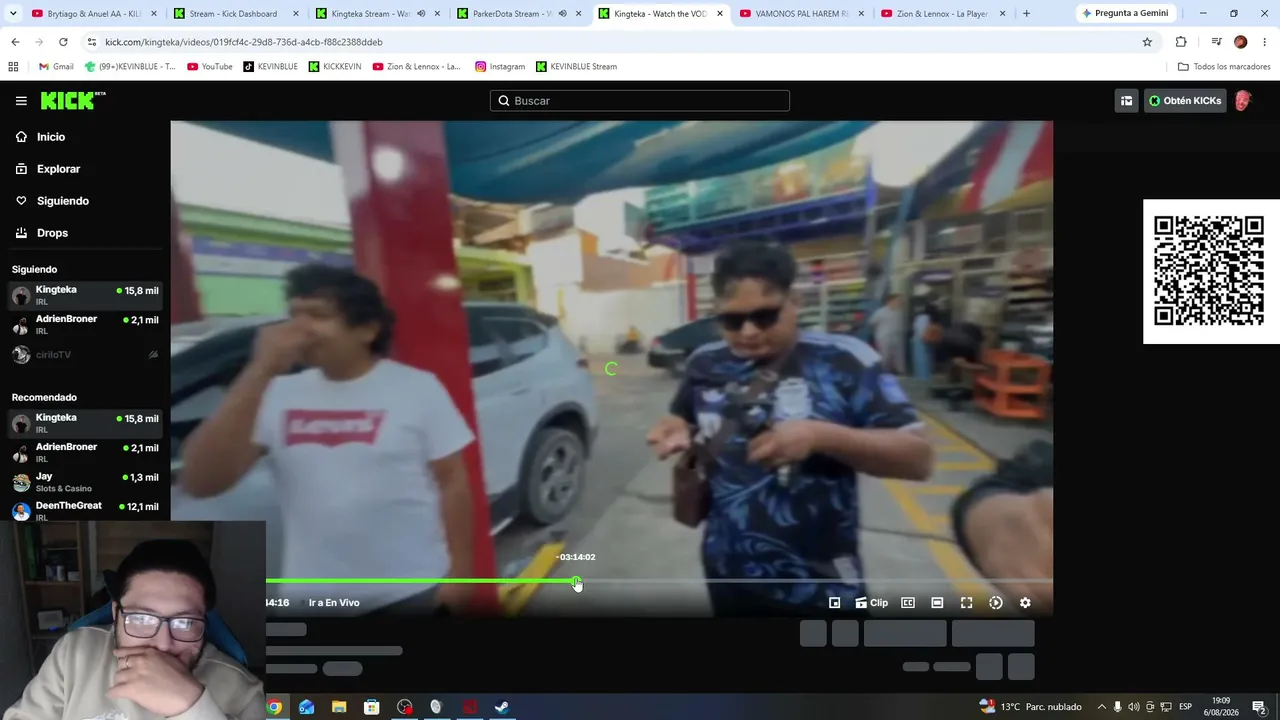This screenshot has width=1280, height=720.
Task: Click Pregunta a Gemini button
Action: click(x=1126, y=14)
